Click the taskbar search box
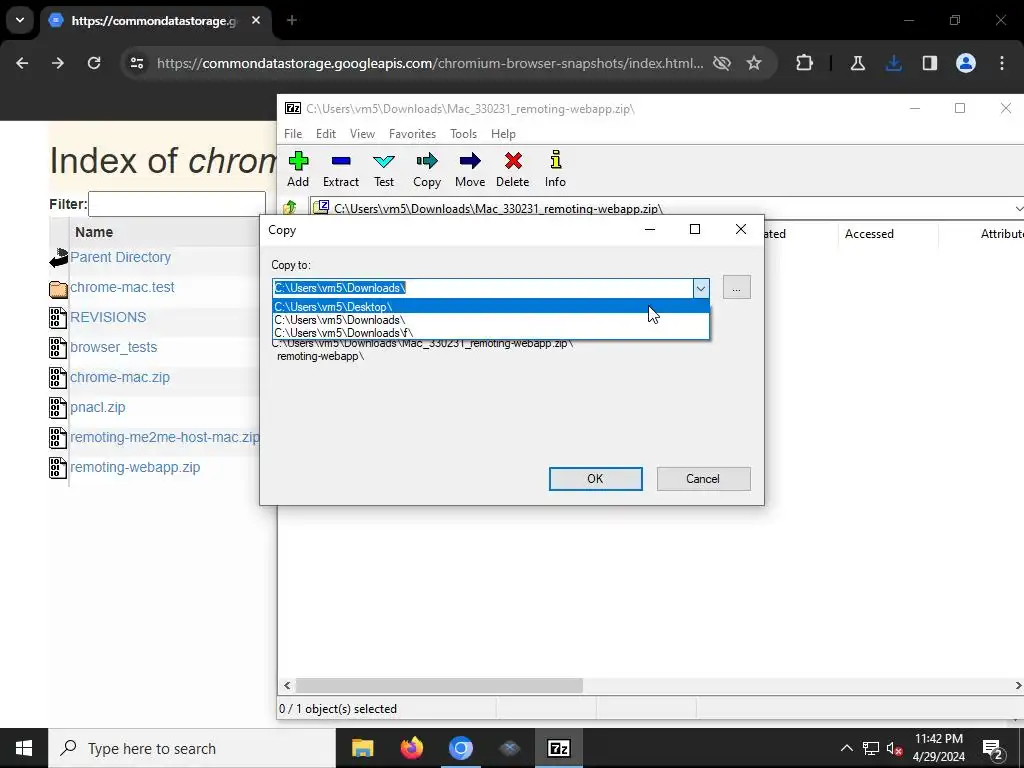Image resolution: width=1024 pixels, height=768 pixels. pyautogui.click(x=192, y=748)
